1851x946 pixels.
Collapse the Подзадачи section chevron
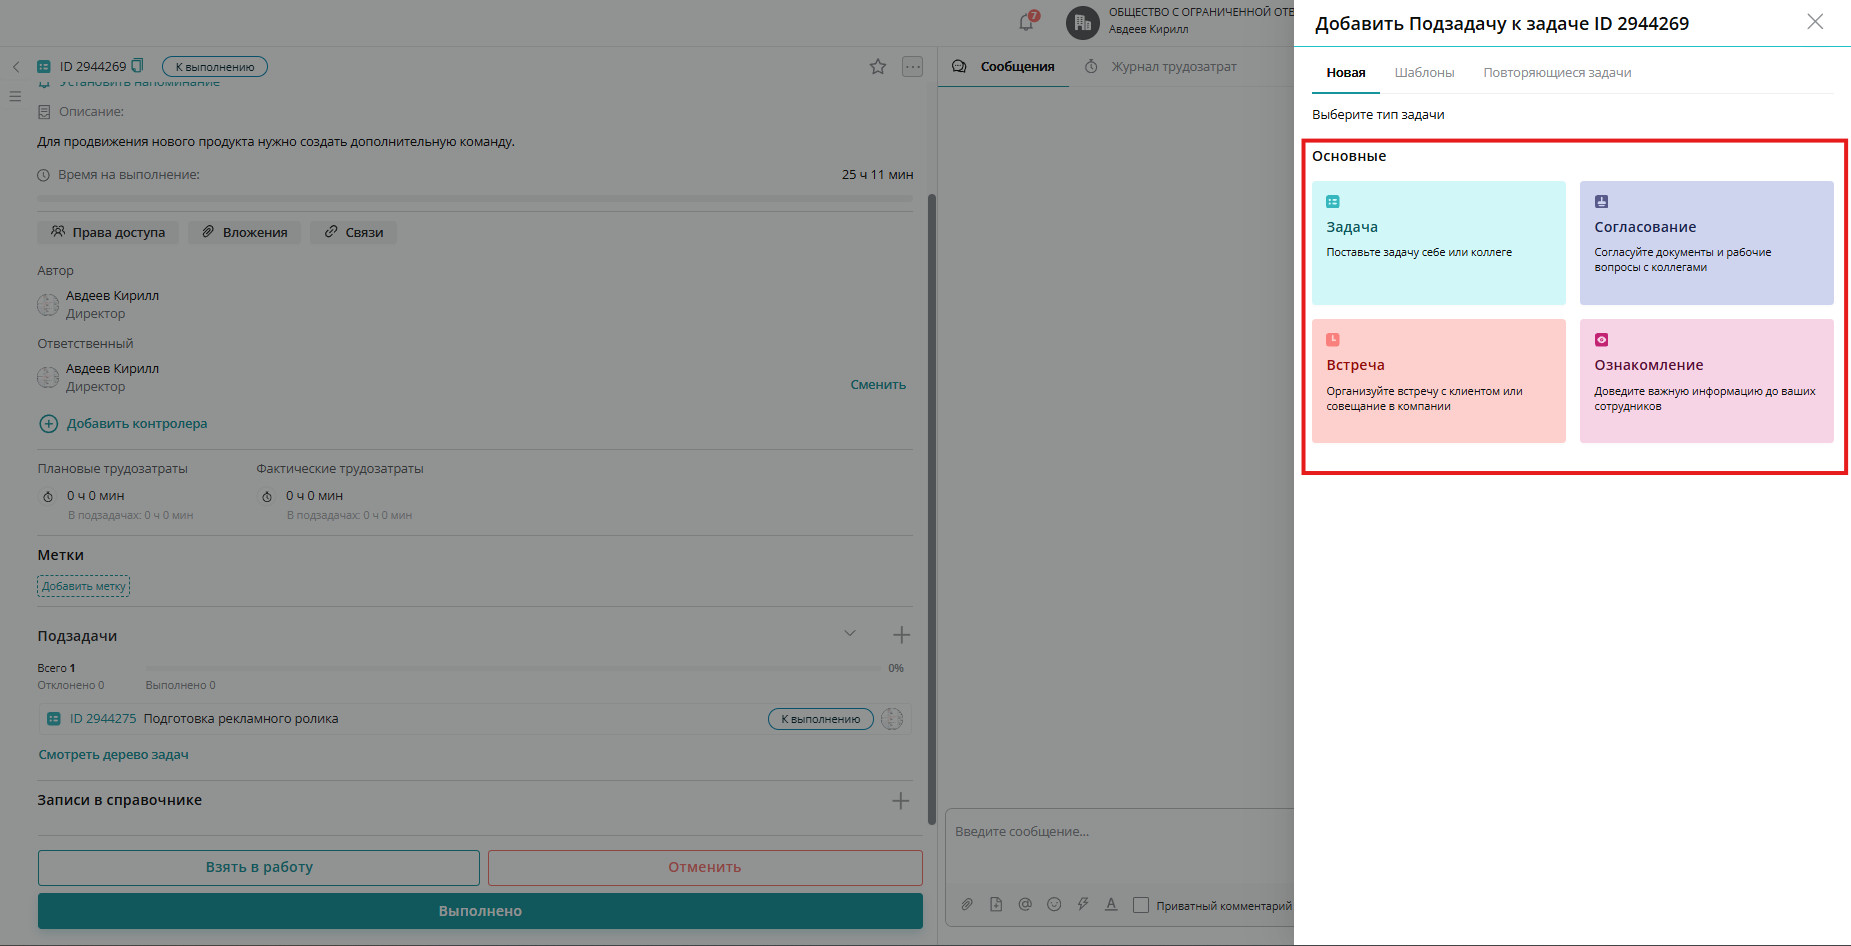(x=850, y=633)
